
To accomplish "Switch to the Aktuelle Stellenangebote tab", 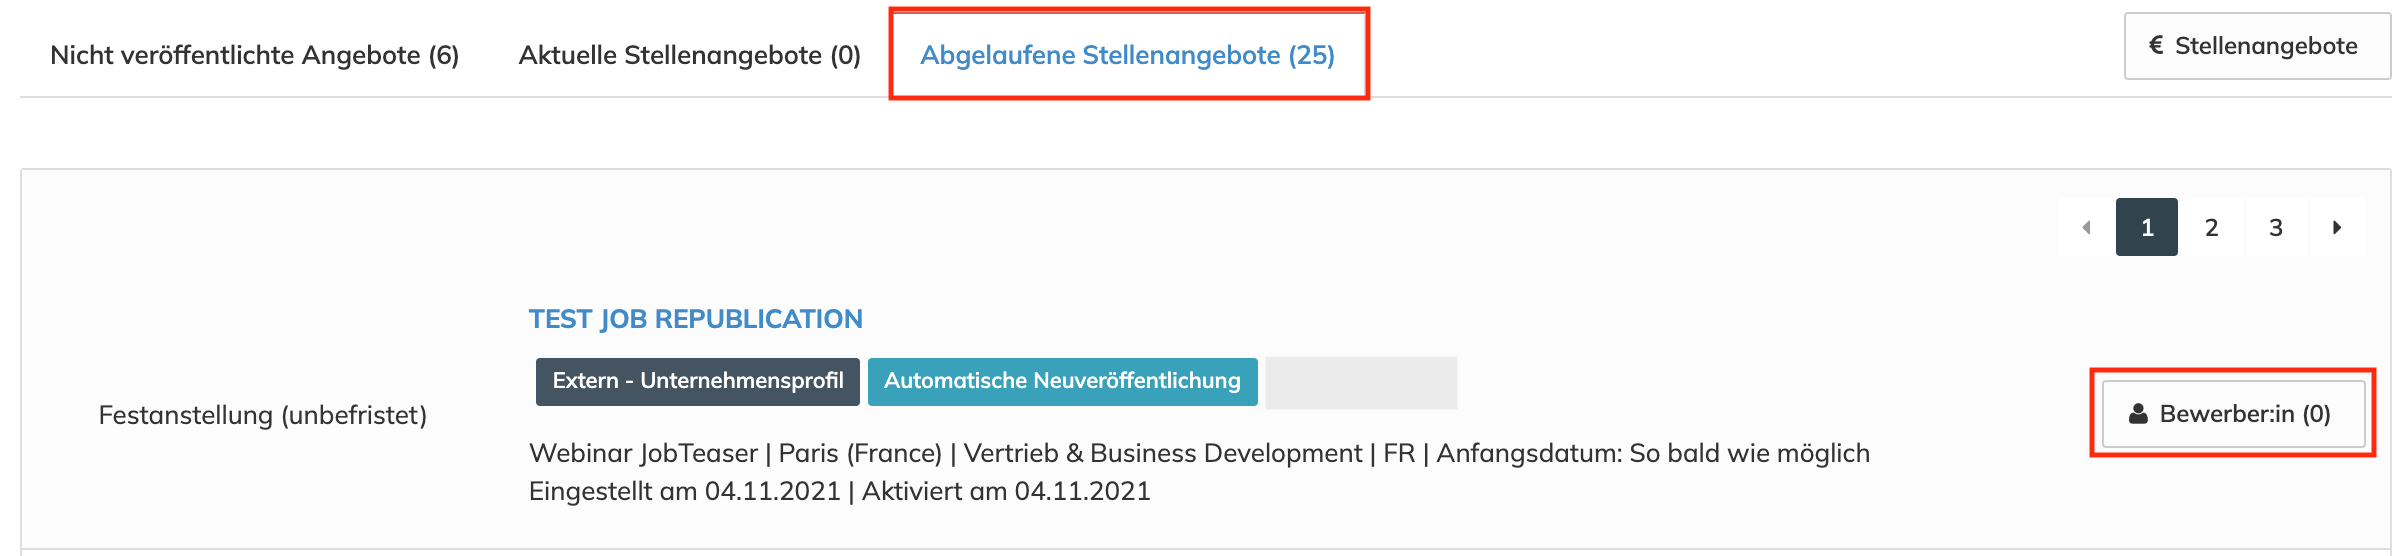I will [689, 55].
